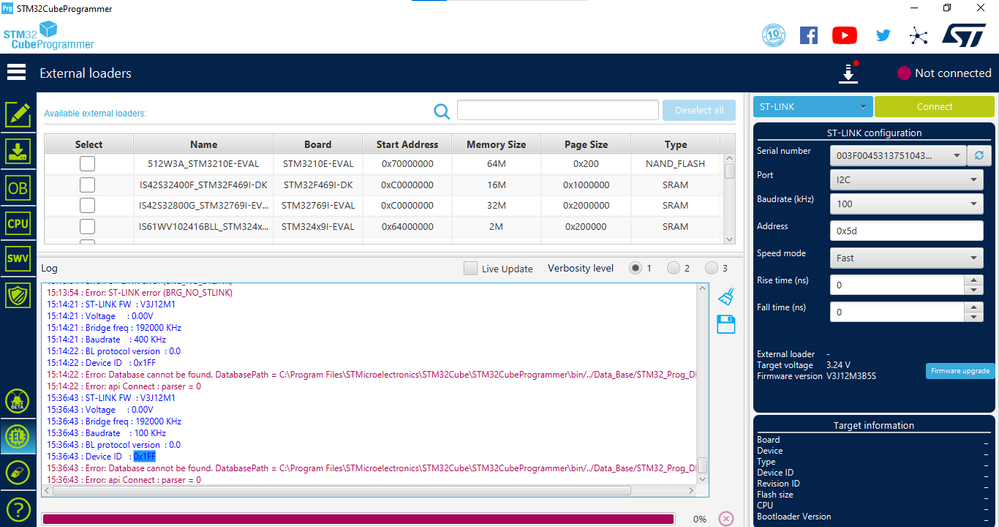
Task: Open the beta bug feature icon
Action: pyautogui.click(x=17, y=401)
